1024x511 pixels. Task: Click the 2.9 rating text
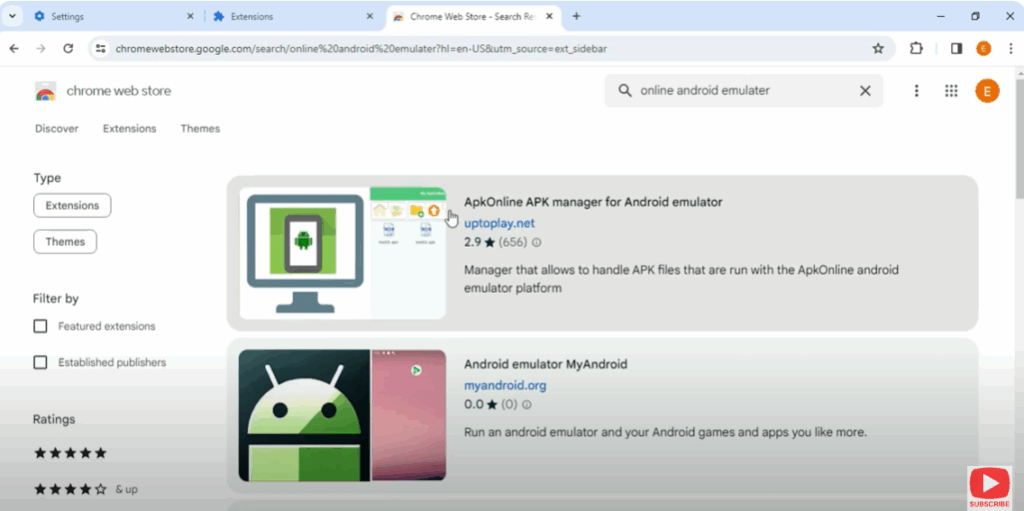point(472,242)
